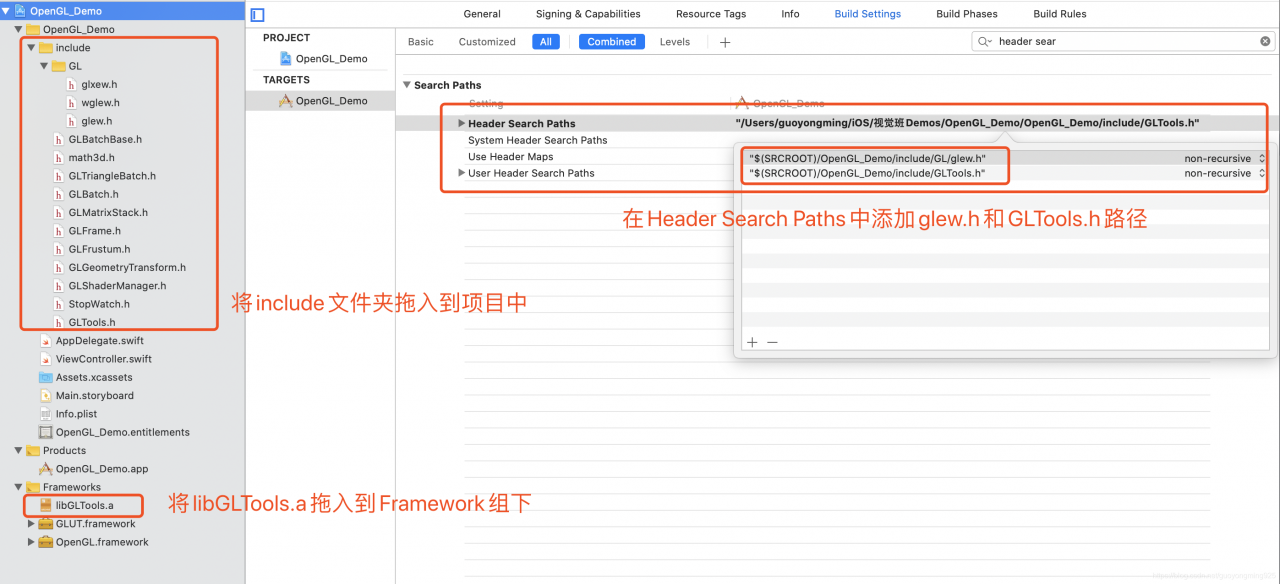Image resolution: width=1280 pixels, height=584 pixels.
Task: Expand the GLUT.framework item
Action: coord(31,524)
